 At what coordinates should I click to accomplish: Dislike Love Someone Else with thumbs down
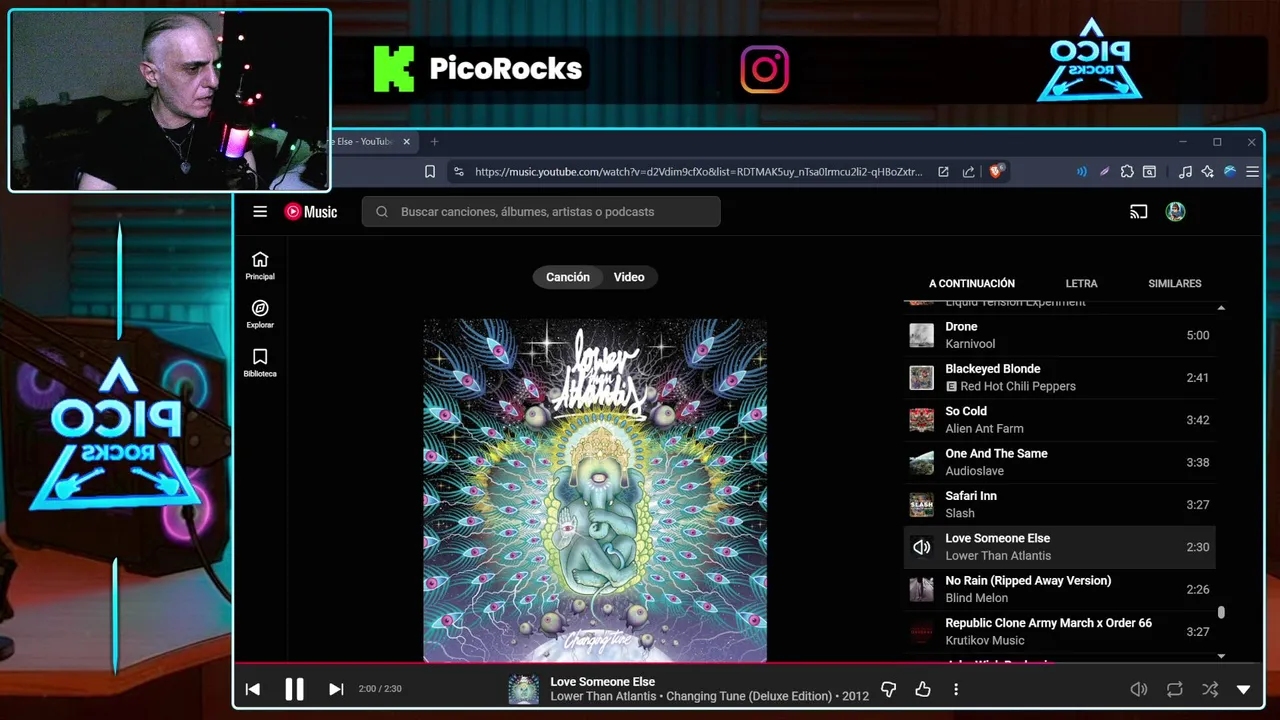(x=888, y=689)
